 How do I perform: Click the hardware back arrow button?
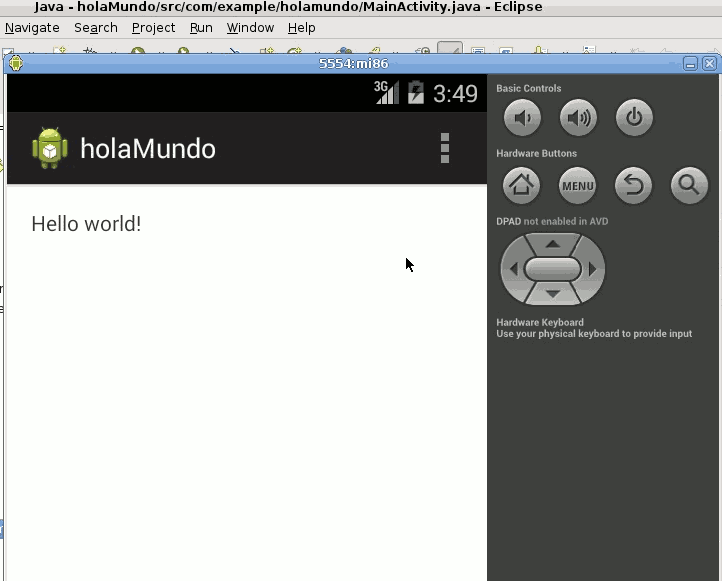(x=634, y=186)
